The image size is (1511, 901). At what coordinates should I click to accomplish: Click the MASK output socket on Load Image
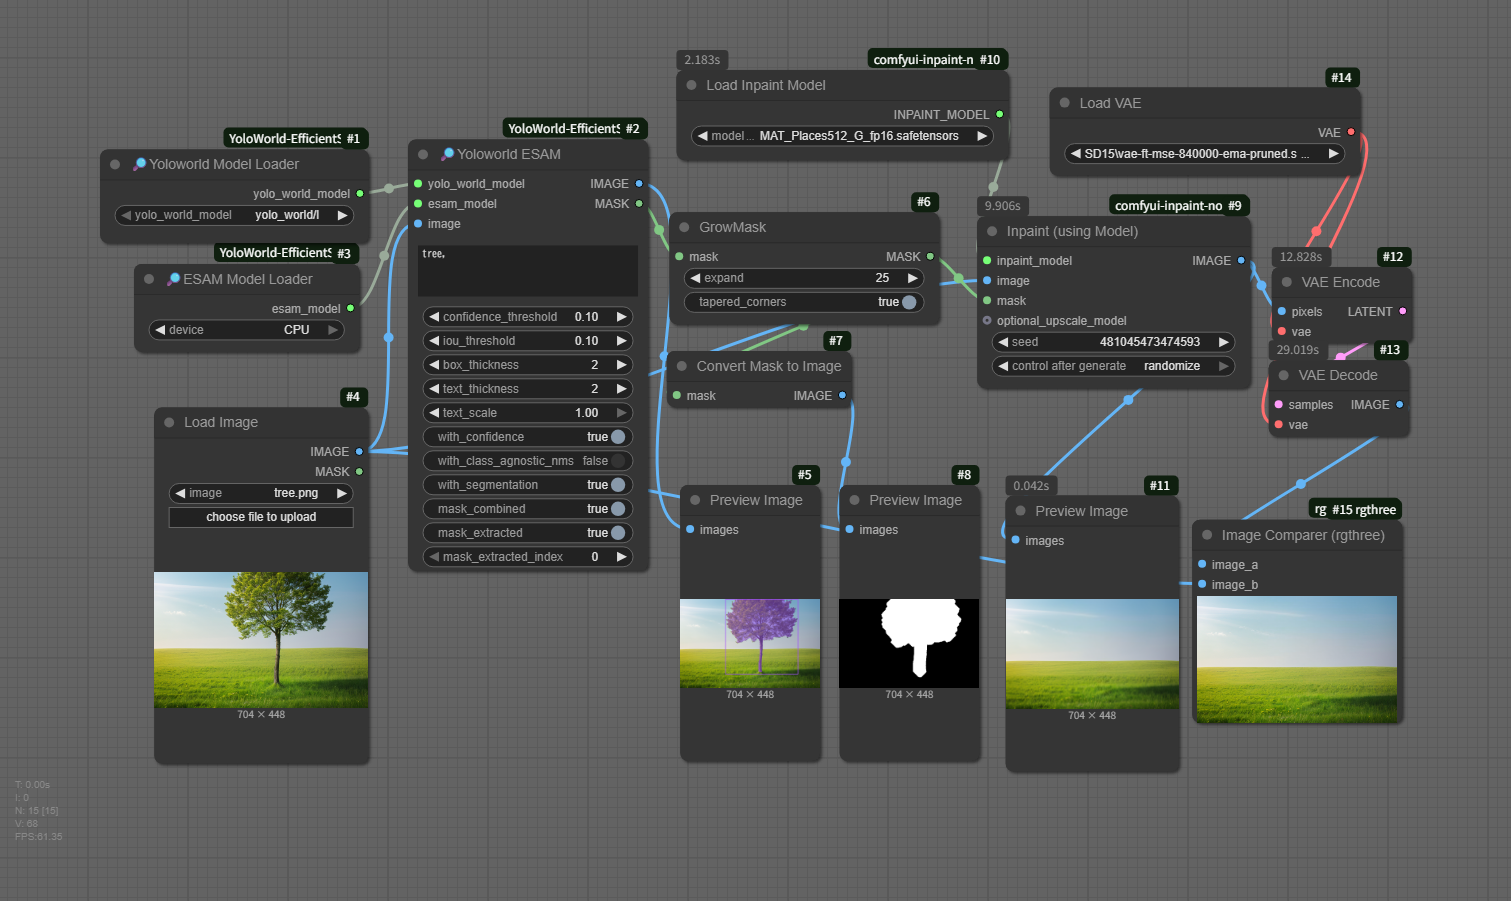pos(359,472)
